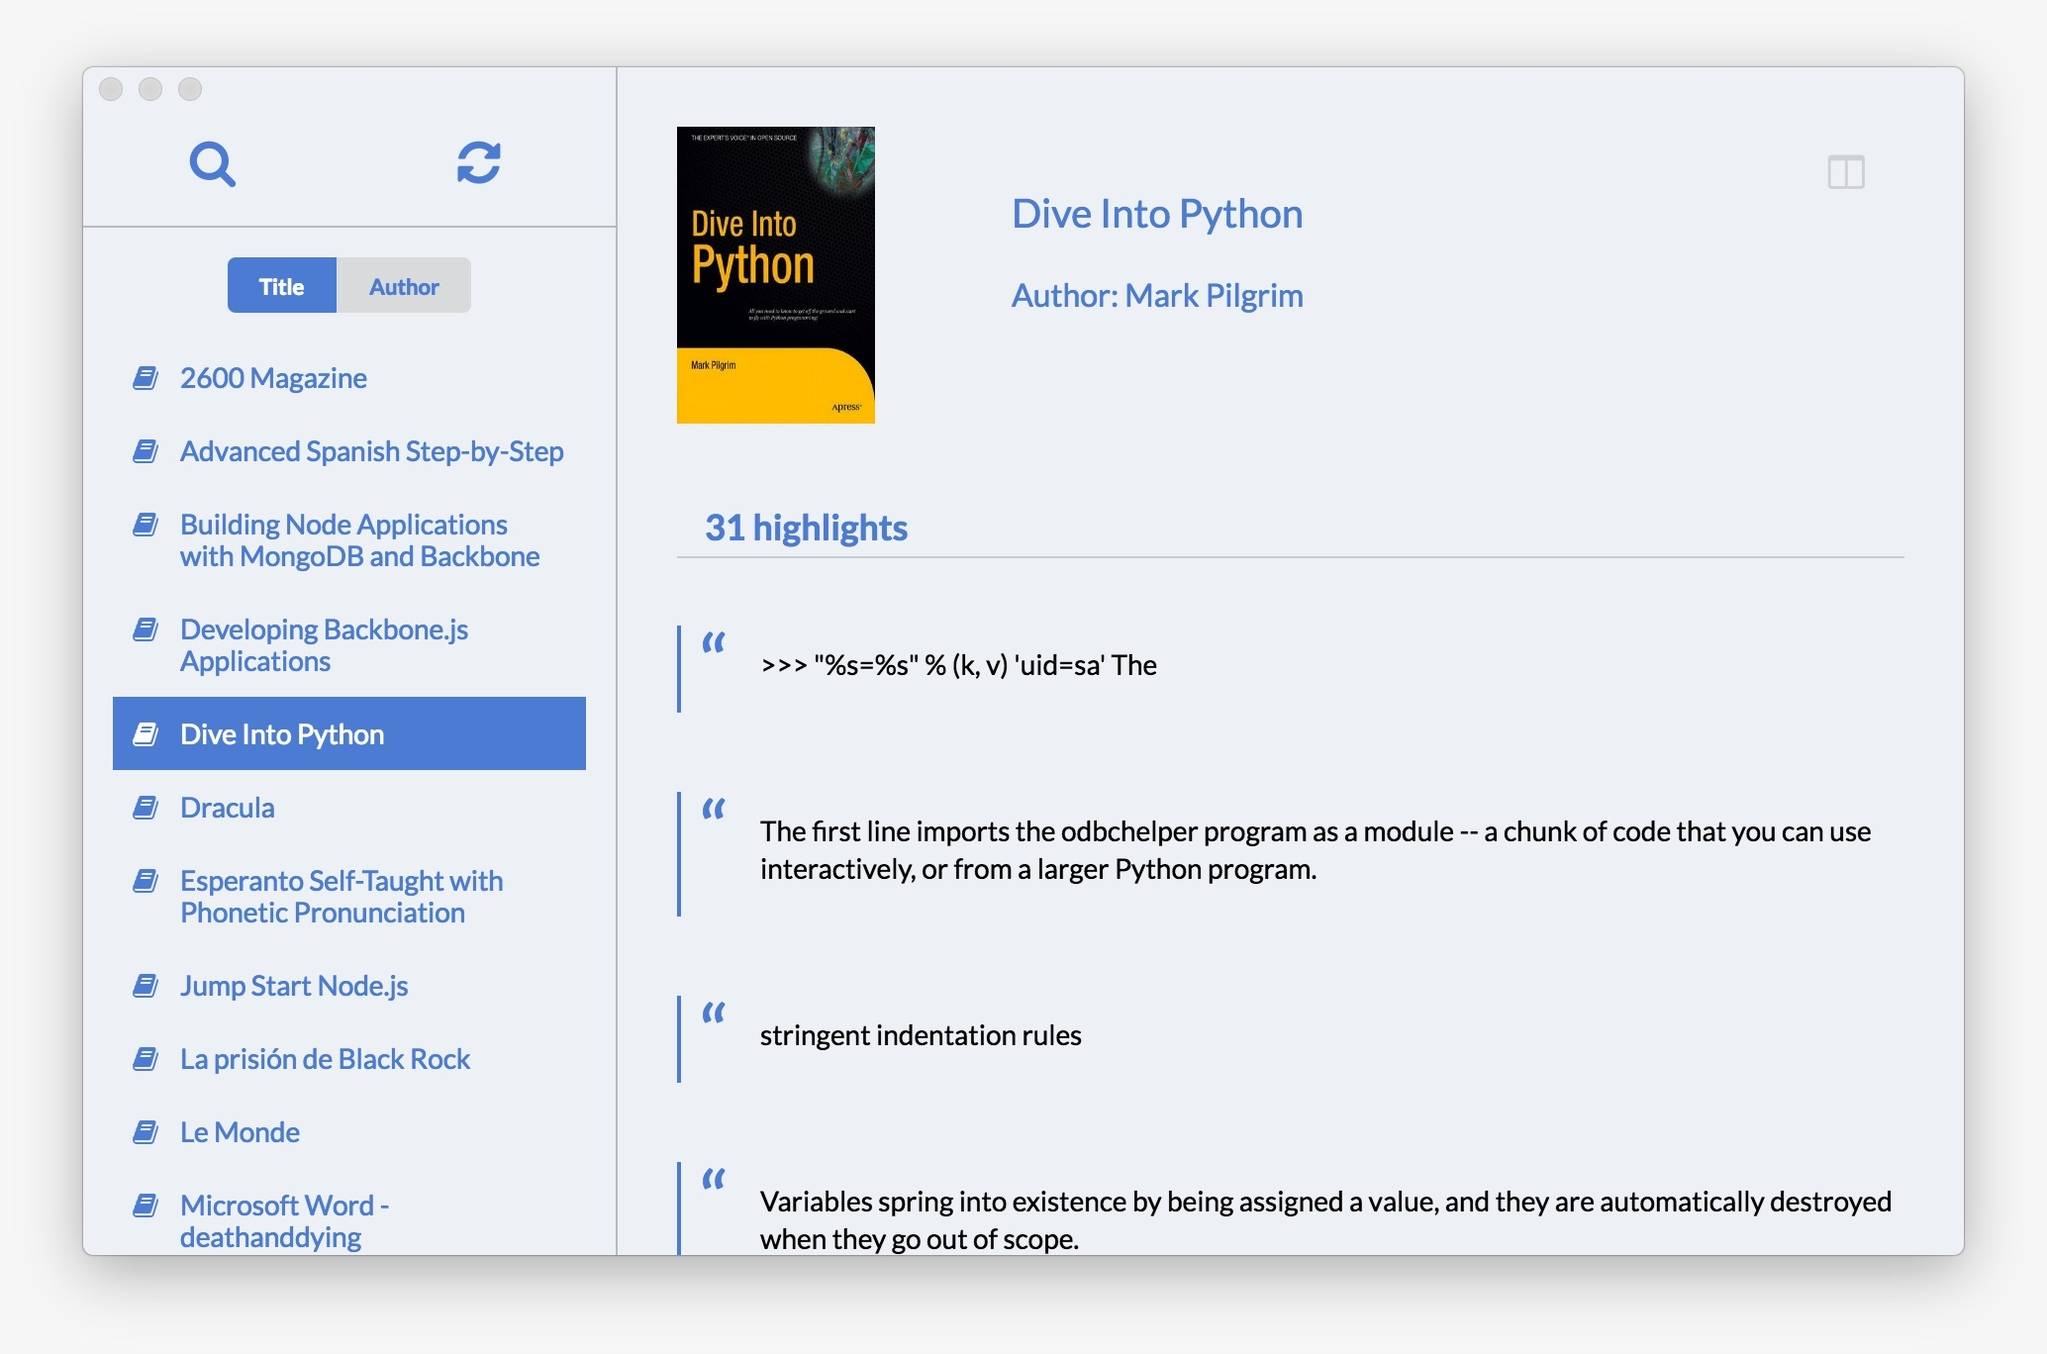This screenshot has height=1354, width=2047.
Task: Click the book icon beside Dracula
Action: [146, 807]
